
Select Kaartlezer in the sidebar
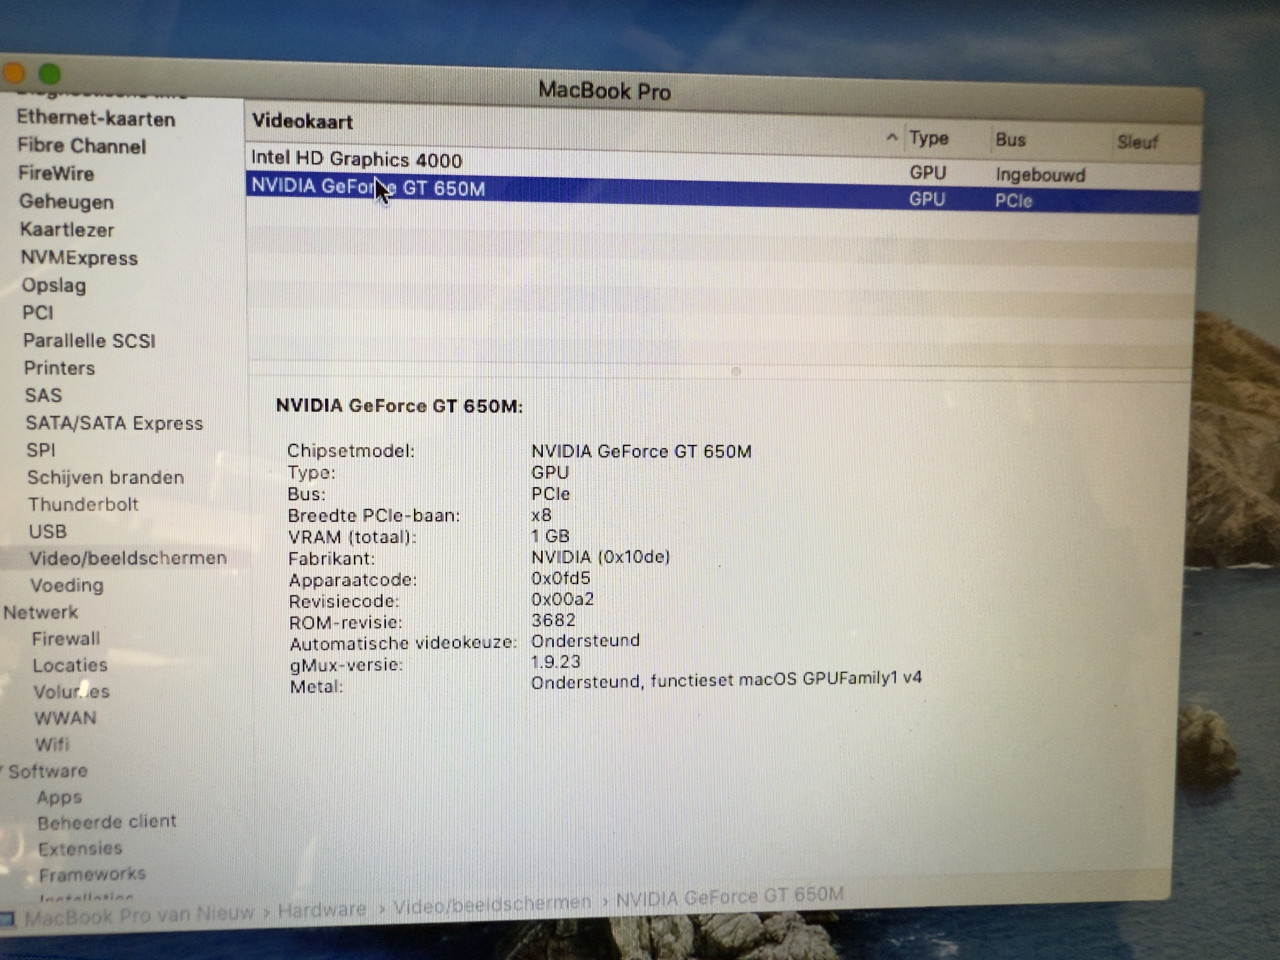[67, 229]
